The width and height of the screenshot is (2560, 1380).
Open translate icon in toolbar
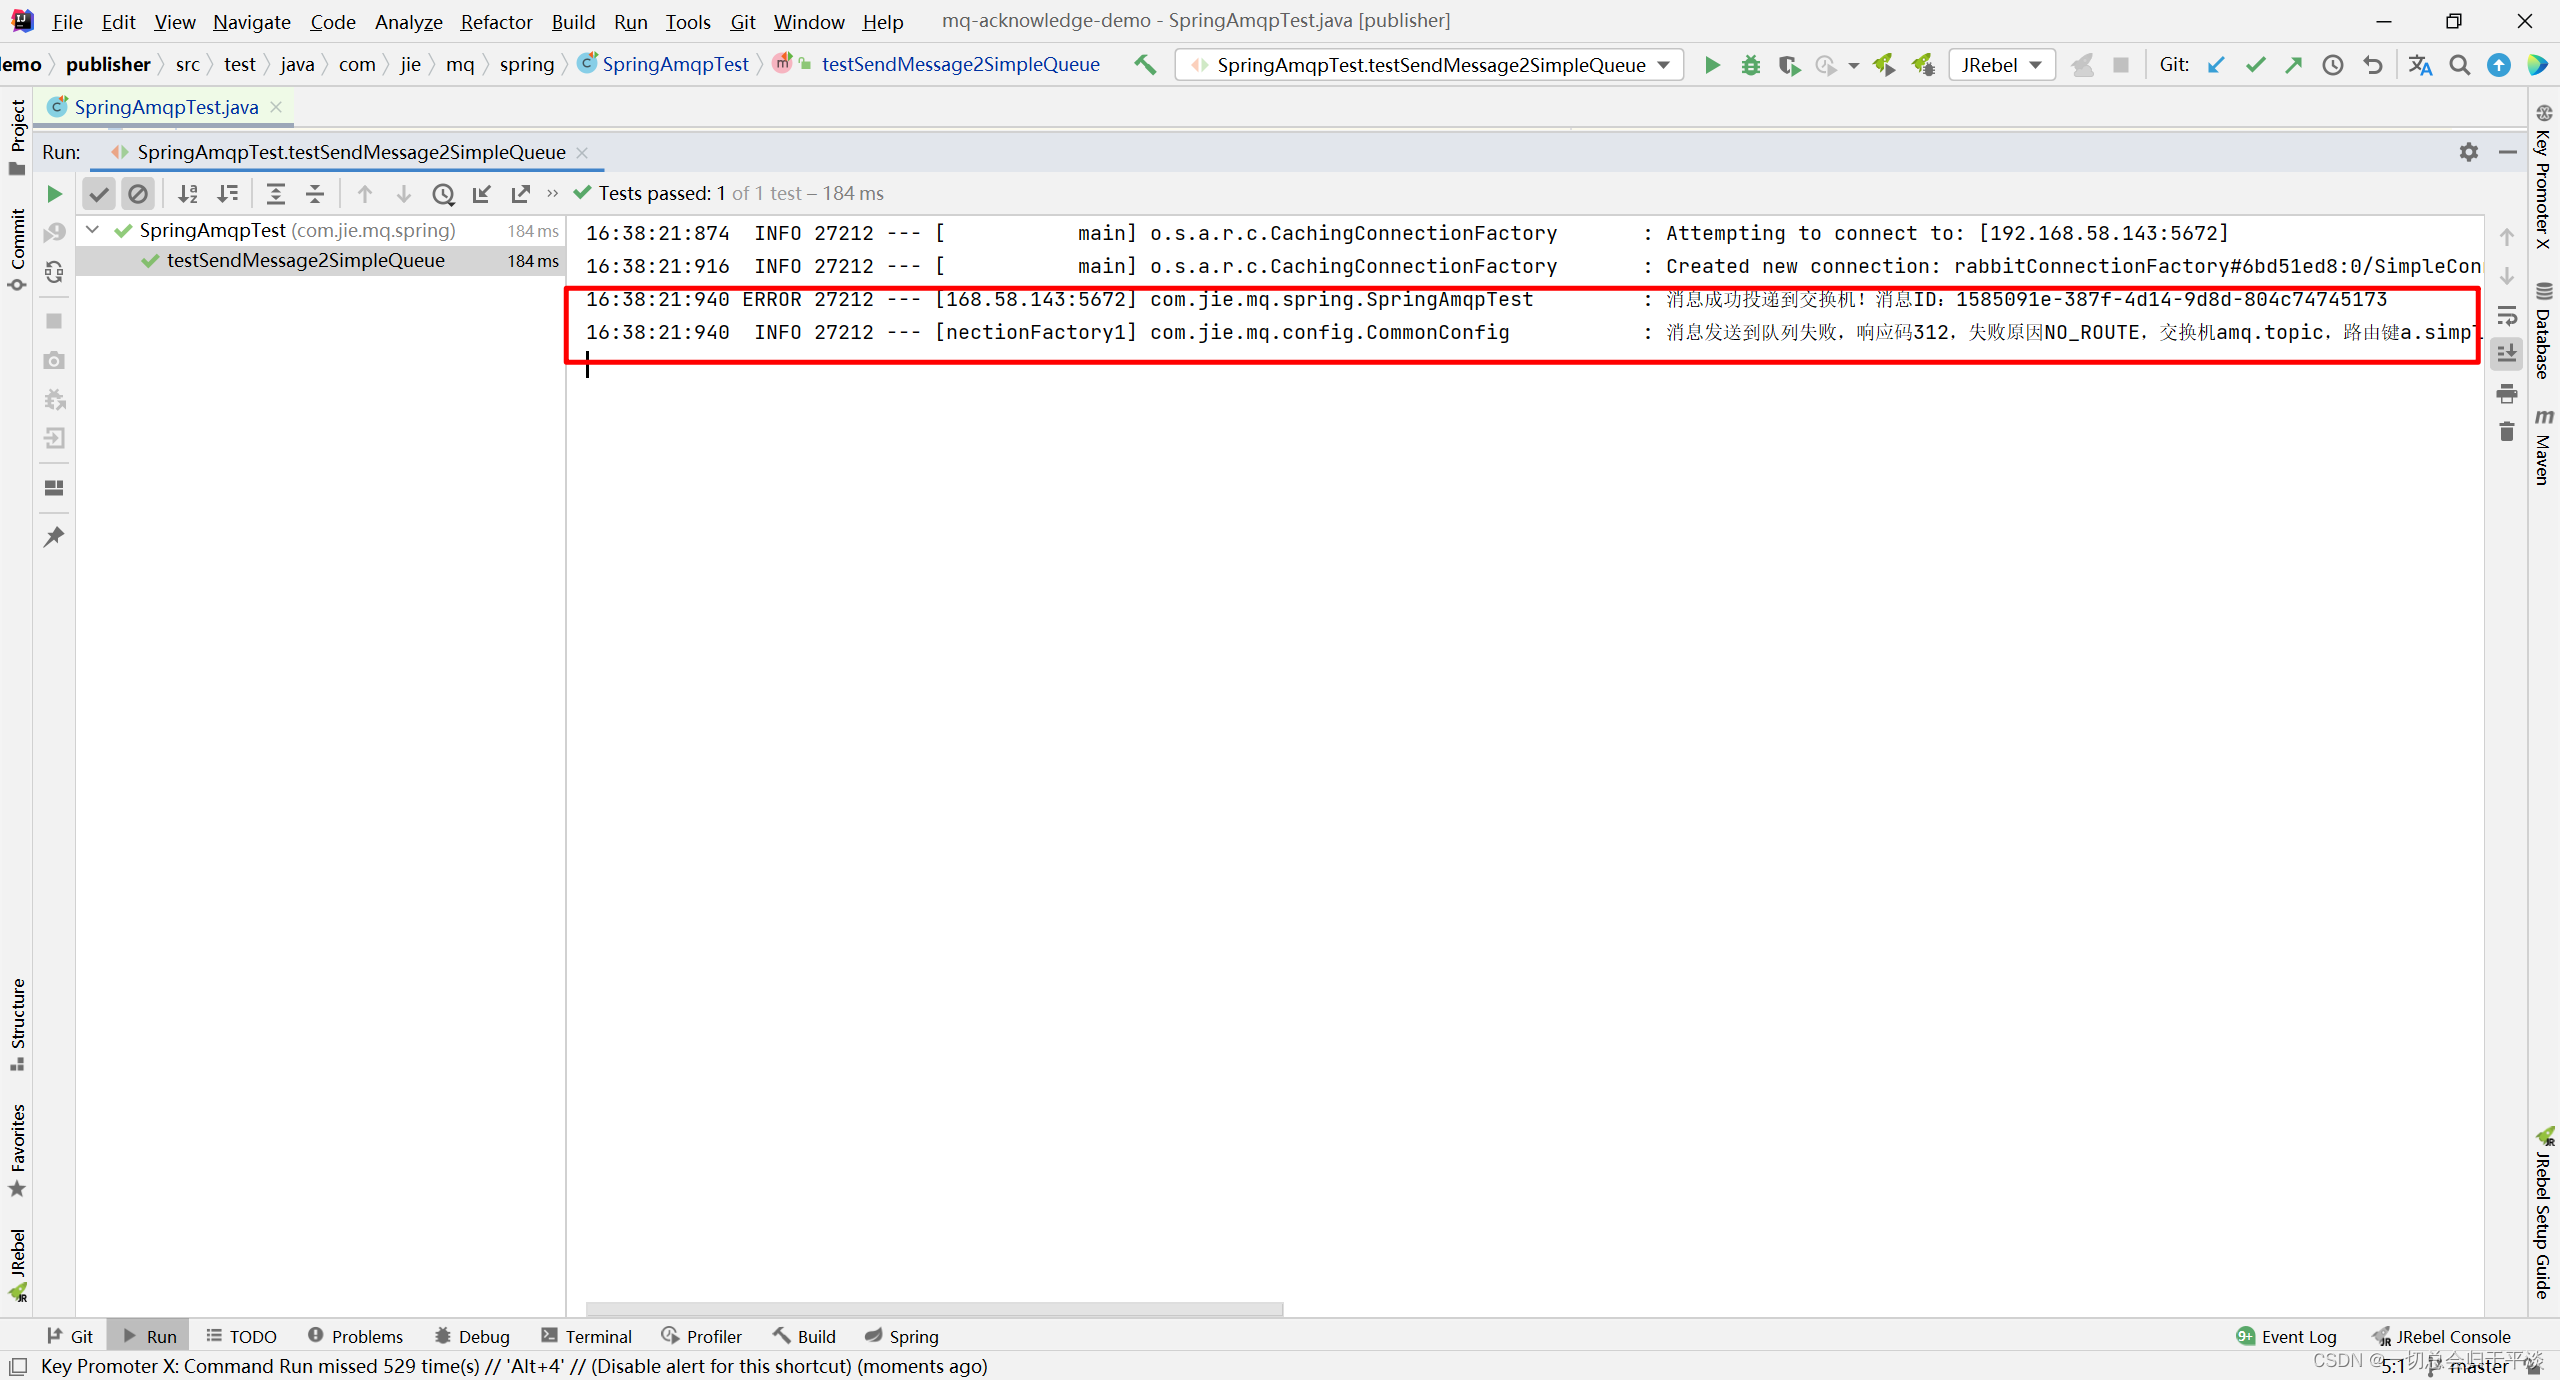tap(2420, 65)
